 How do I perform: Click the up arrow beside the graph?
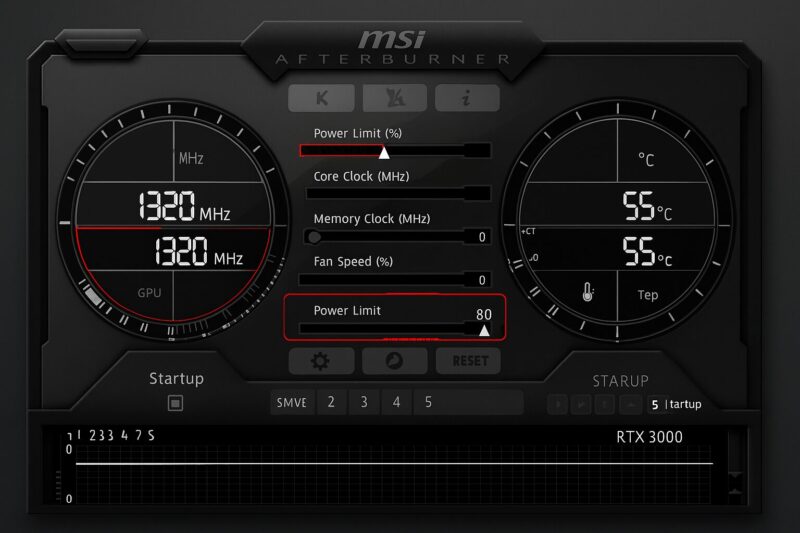point(735,491)
